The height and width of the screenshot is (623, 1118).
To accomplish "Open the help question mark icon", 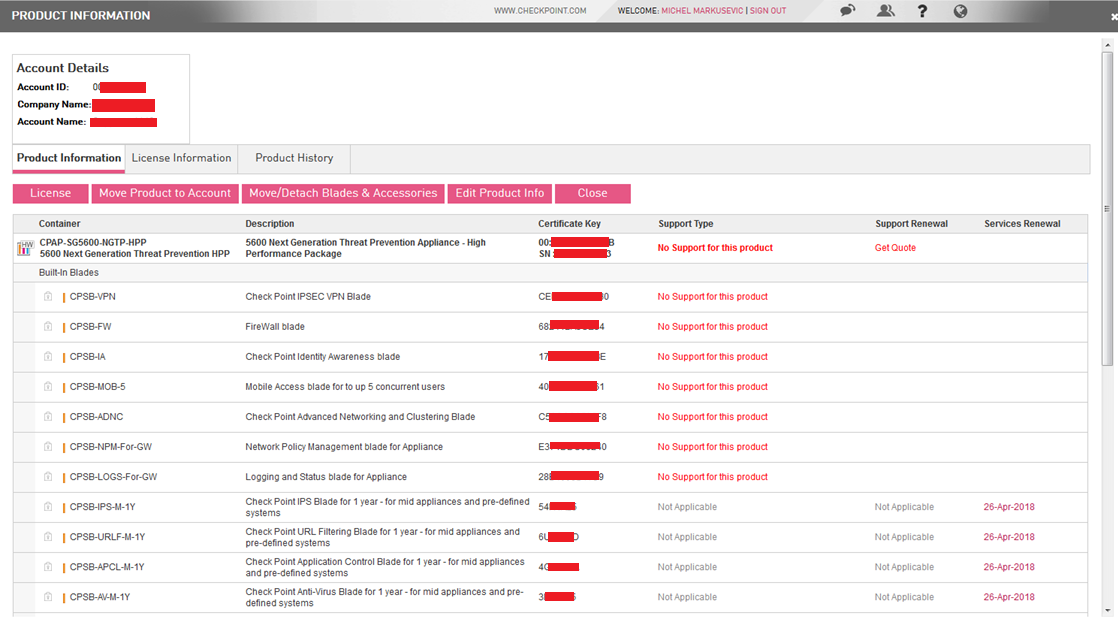I will click(x=923, y=11).
